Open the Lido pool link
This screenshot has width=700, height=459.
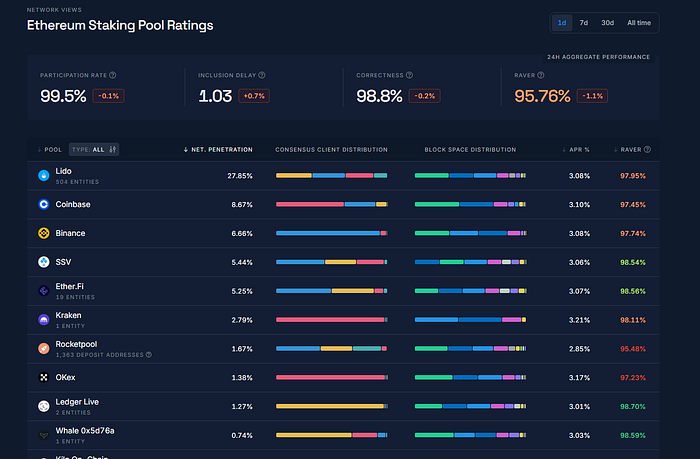(x=63, y=171)
